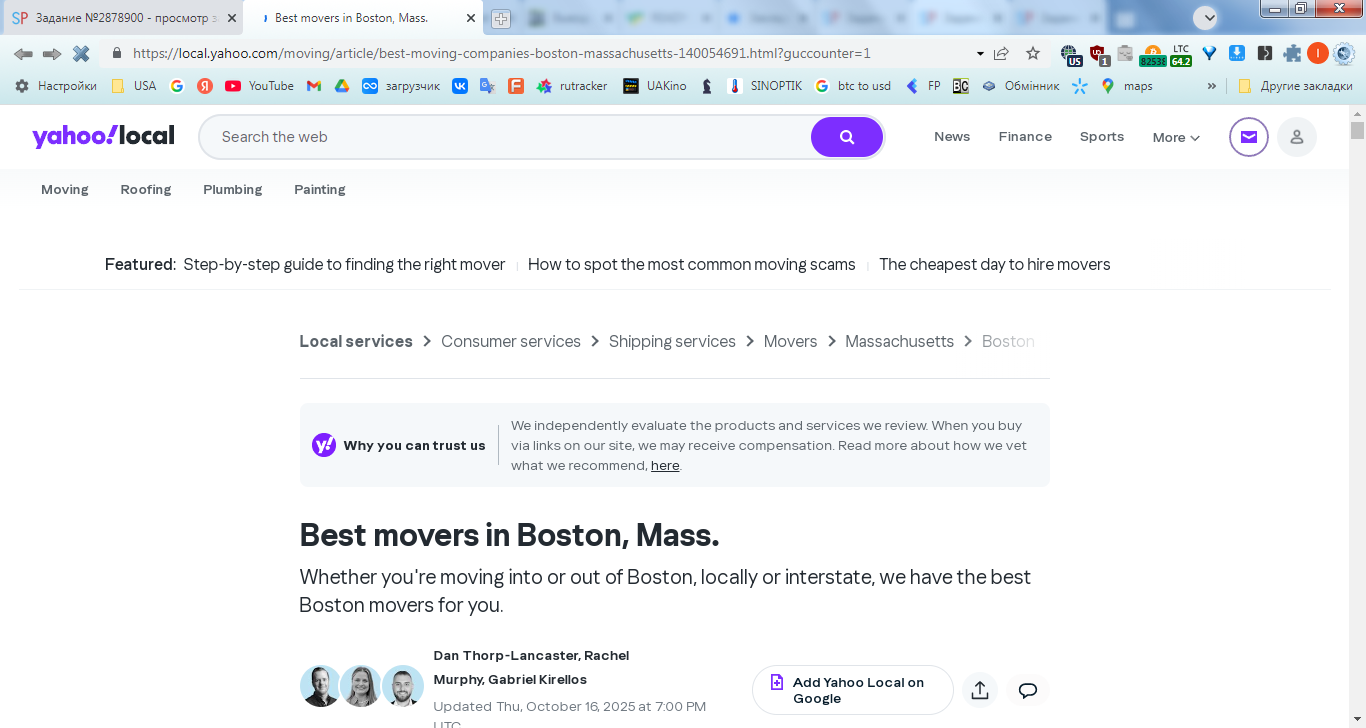Image resolution: width=1366 pixels, height=728 pixels.
Task: Go to the Yahoo Local logo homepage
Action: click(103, 136)
